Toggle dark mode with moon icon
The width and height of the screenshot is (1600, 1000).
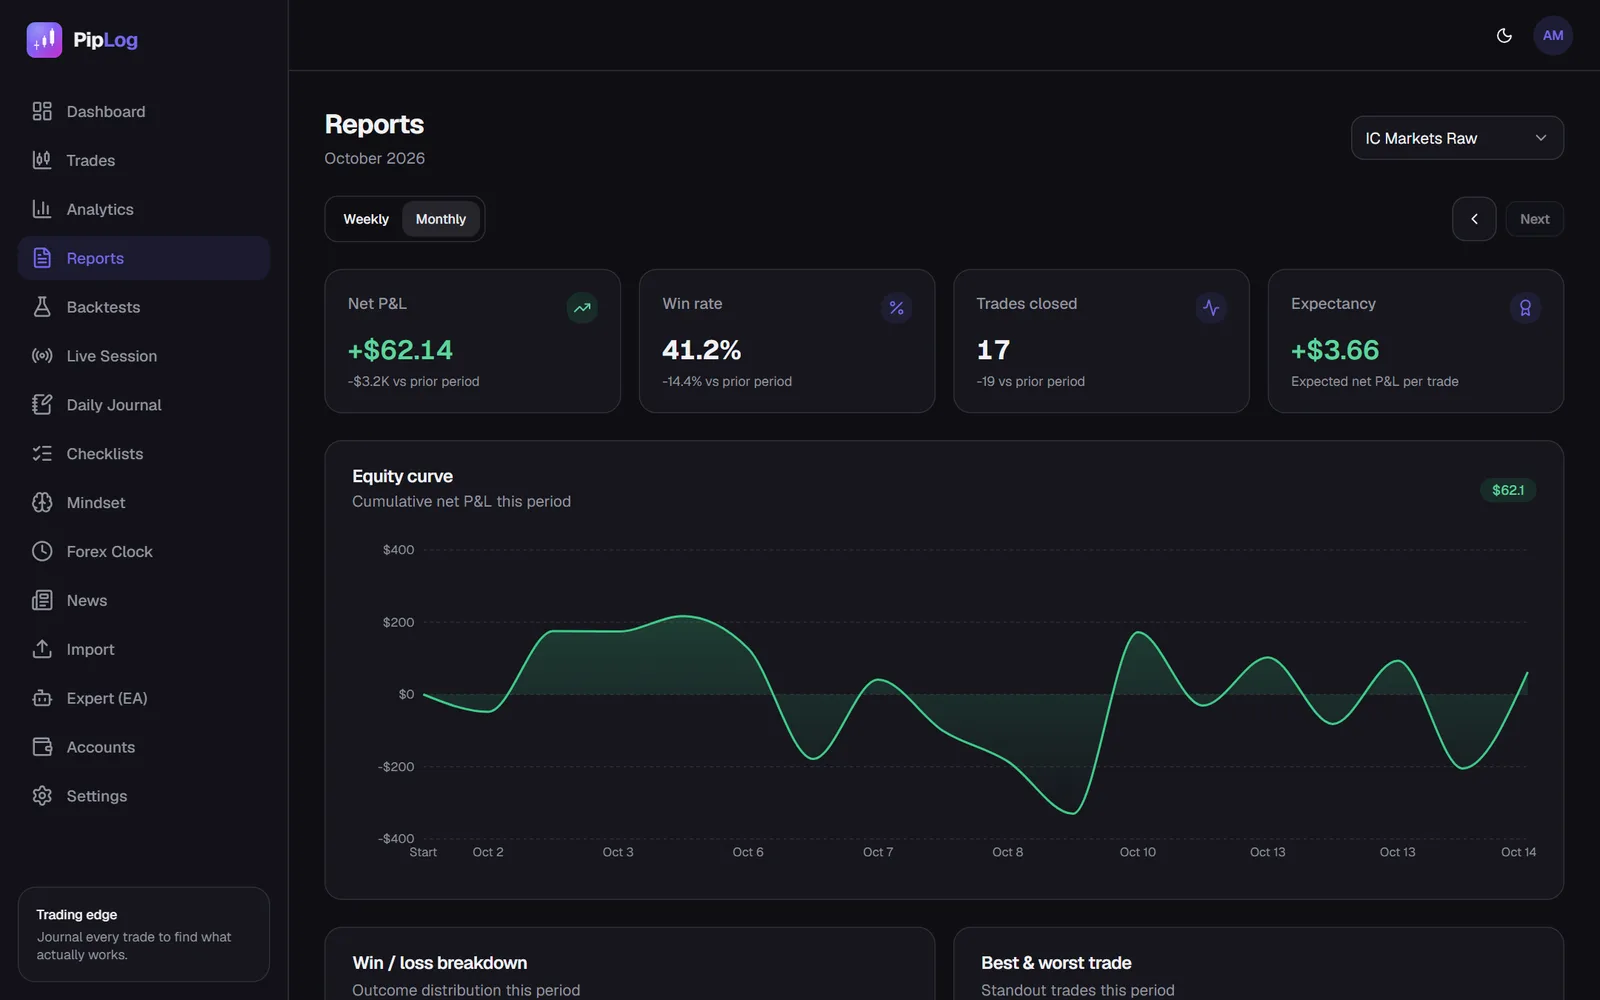click(x=1504, y=36)
